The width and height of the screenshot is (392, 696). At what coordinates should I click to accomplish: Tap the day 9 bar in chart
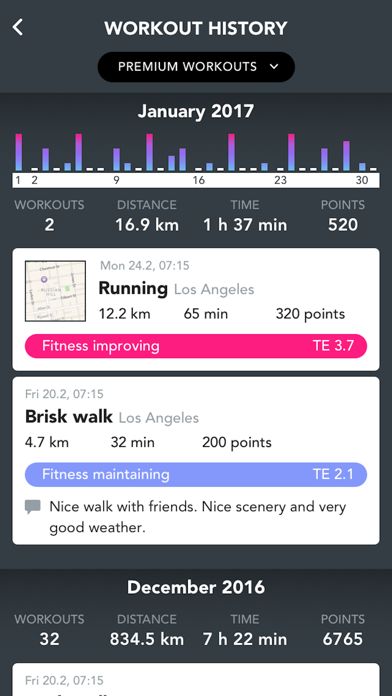pyautogui.click(x=117, y=159)
